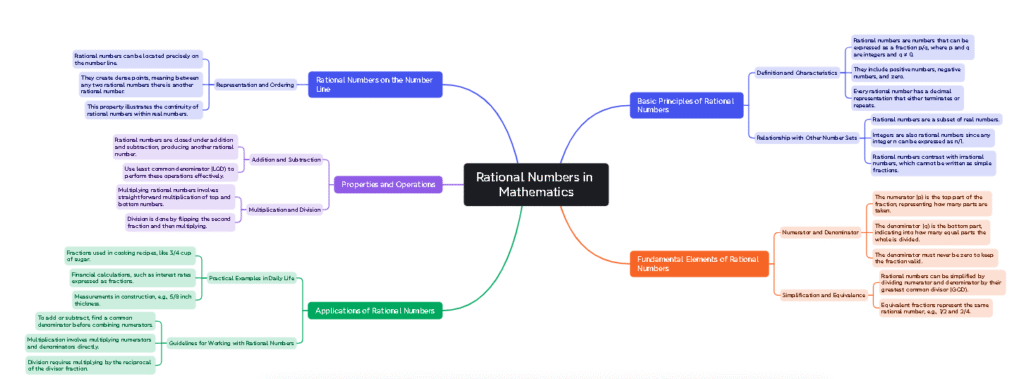
Task: Click the 'Addition and Subtraction' subtopic
Action: click(x=286, y=159)
